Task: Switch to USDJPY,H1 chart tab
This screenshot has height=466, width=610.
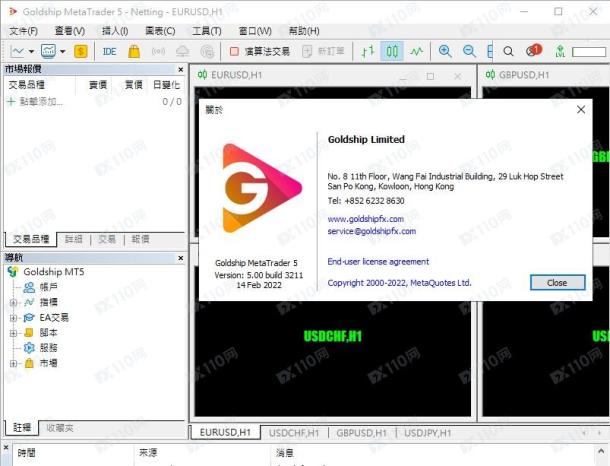Action: tap(428, 433)
